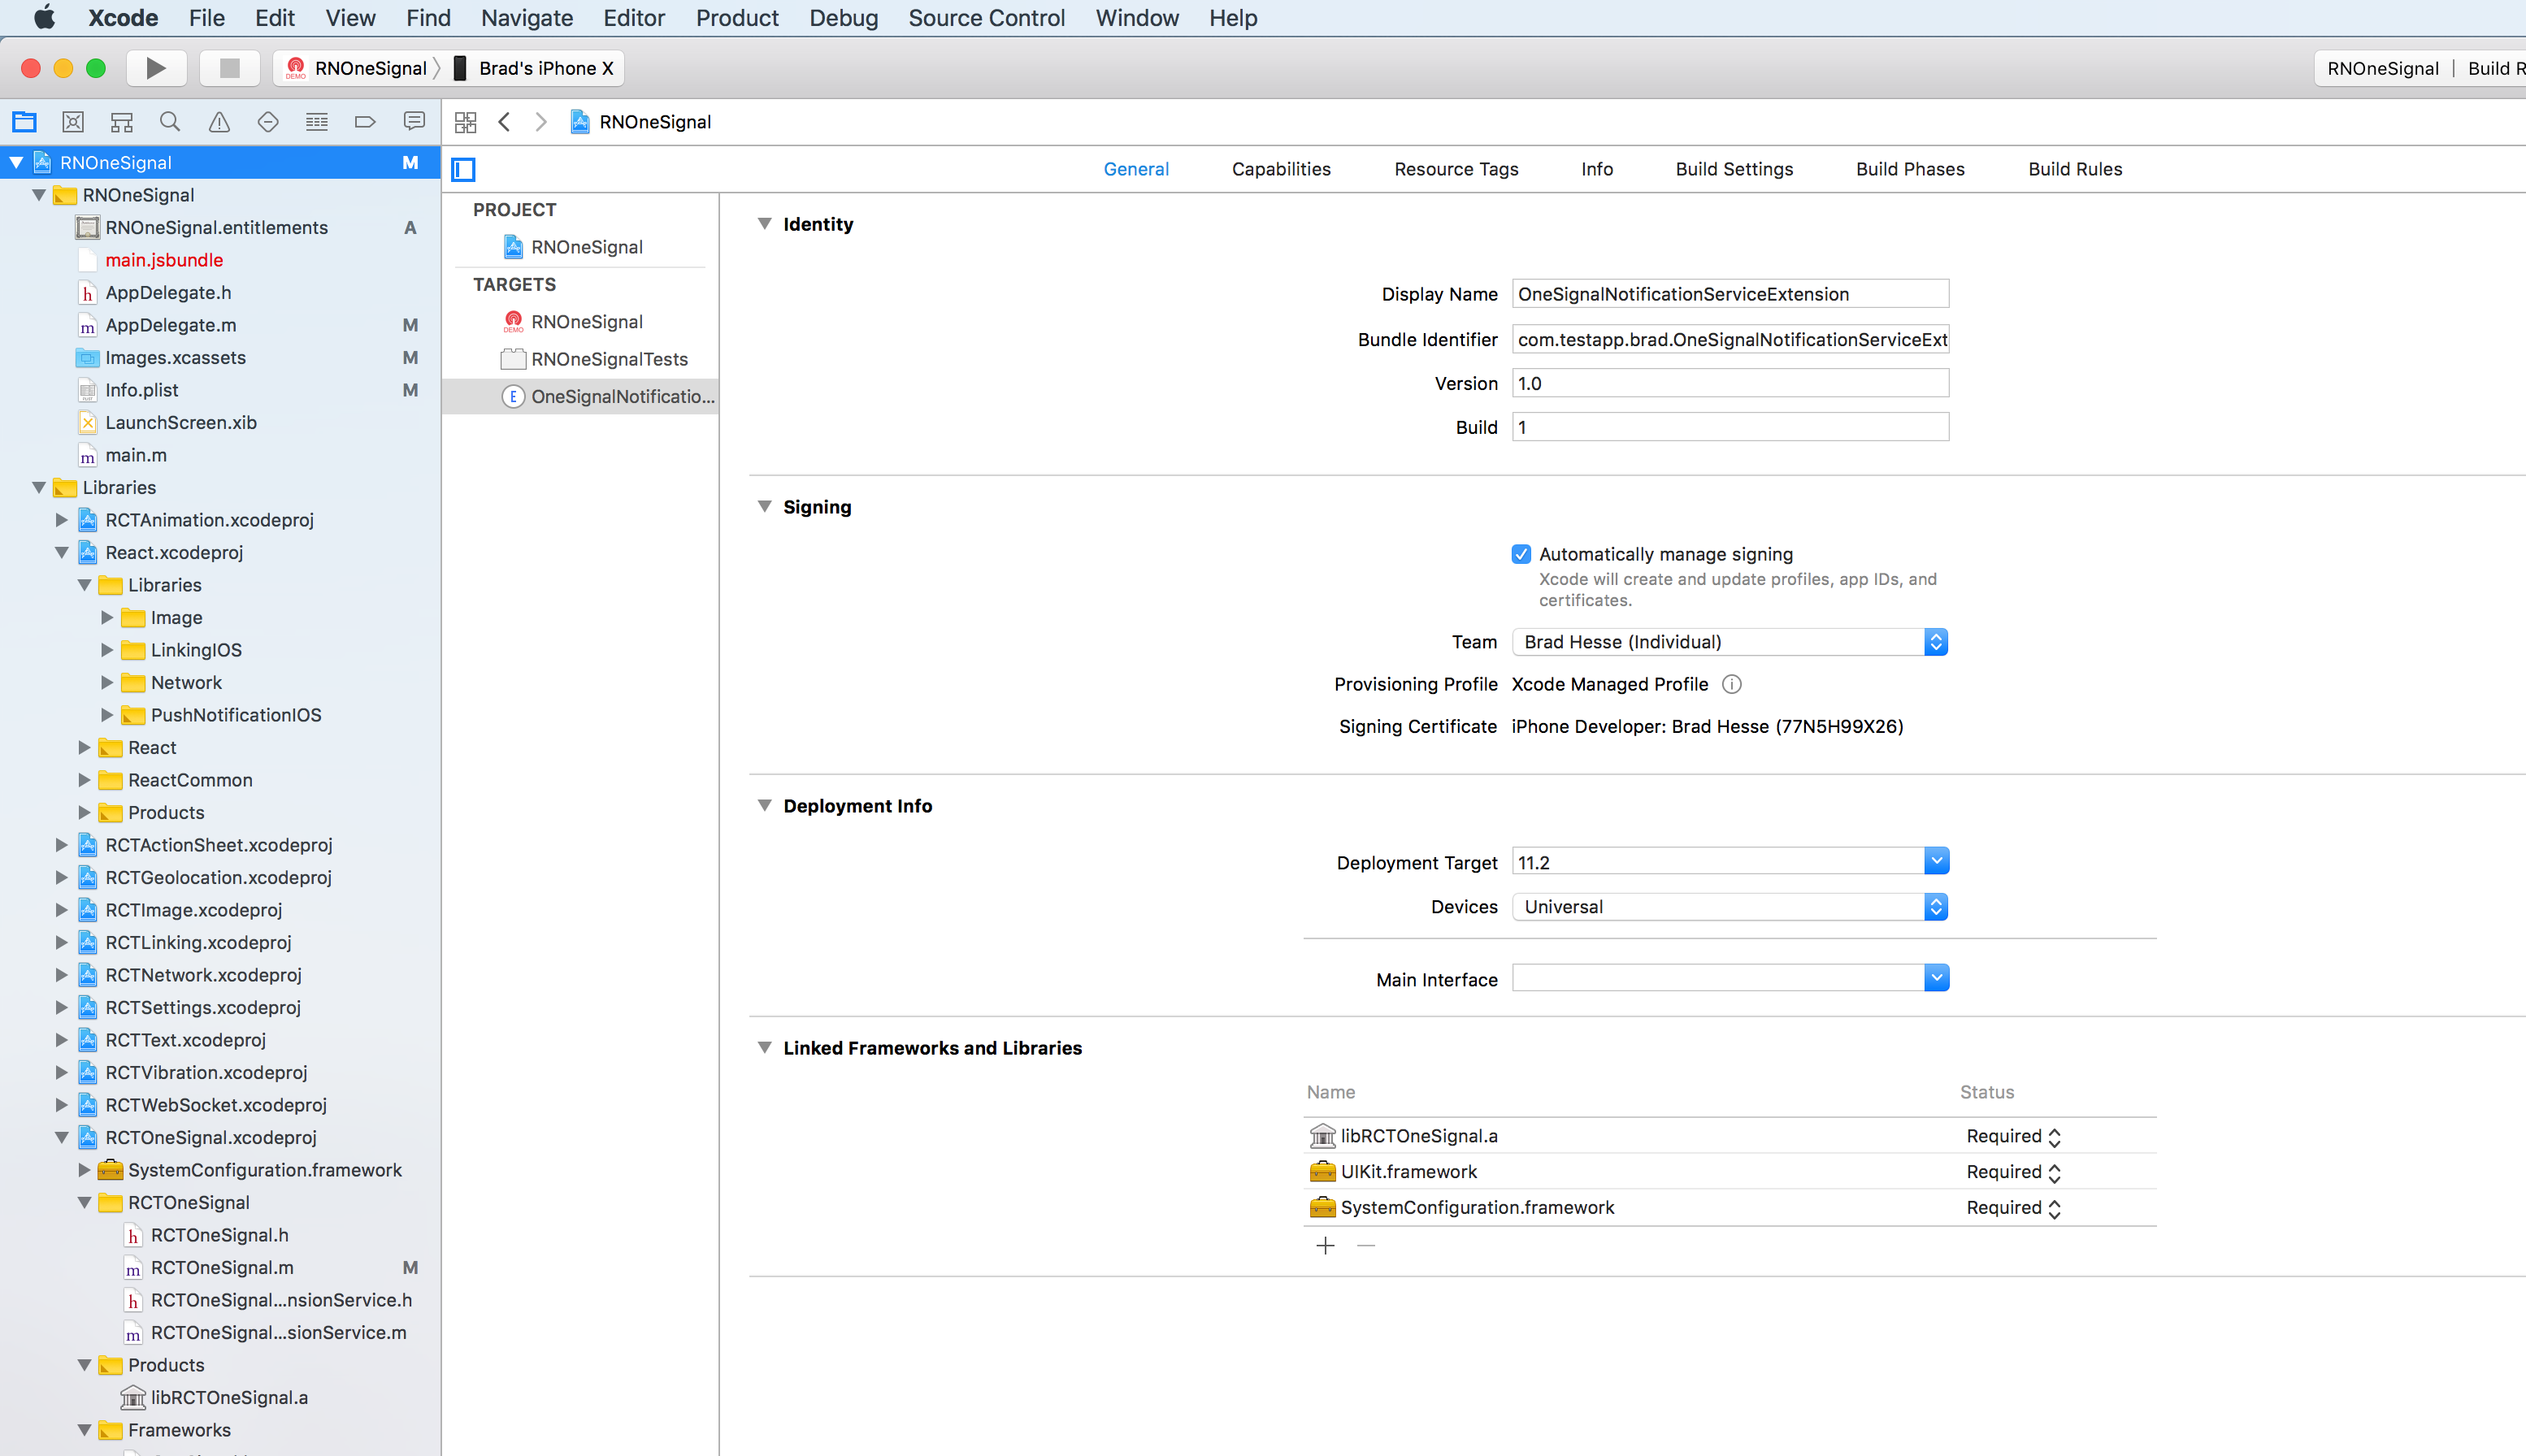This screenshot has width=2526, height=1456.
Task: Expand the PushNotificationIOS folder
Action: click(x=107, y=715)
